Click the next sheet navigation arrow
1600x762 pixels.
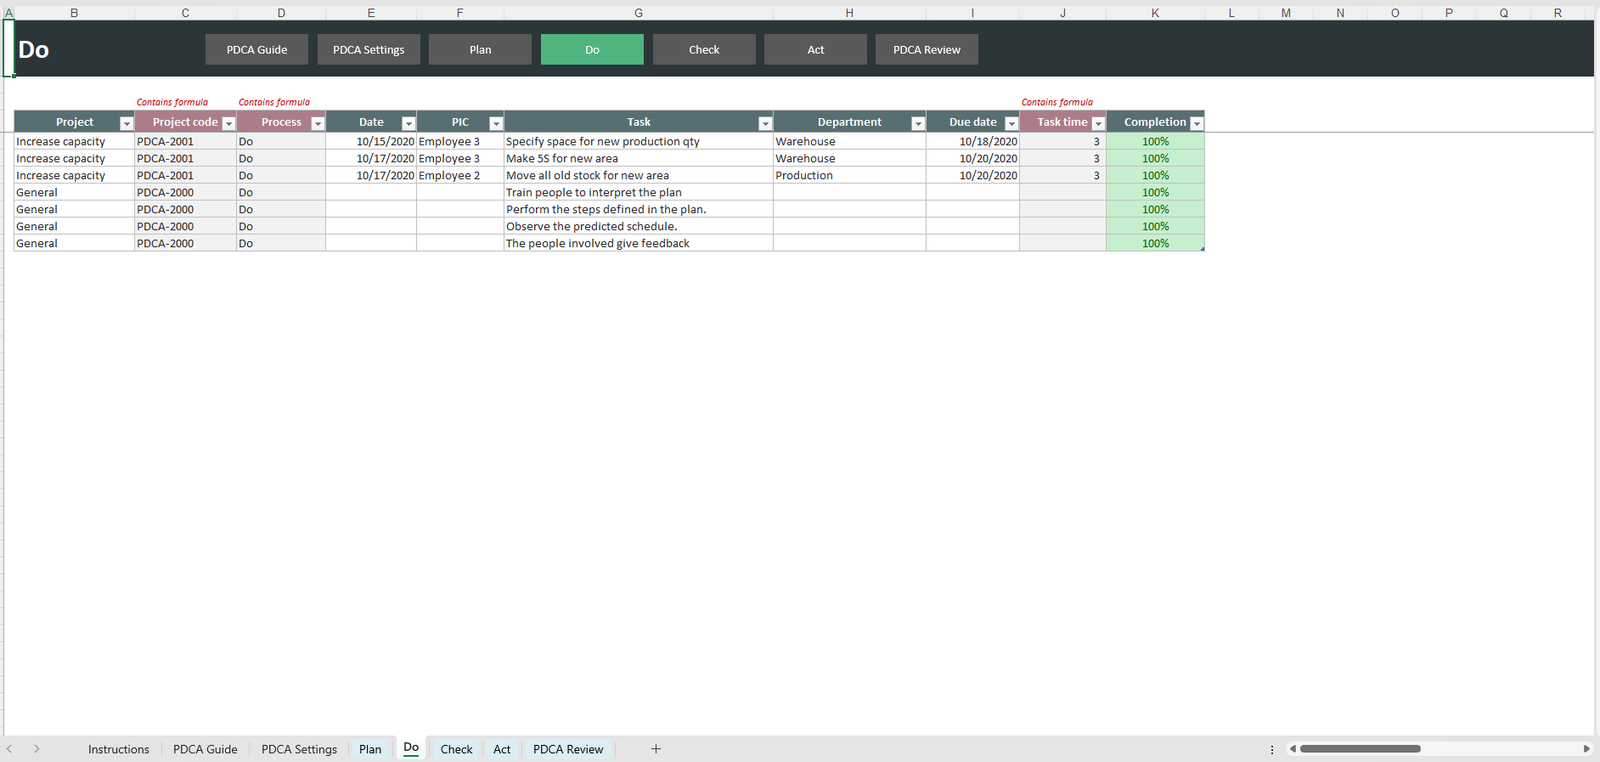36,749
